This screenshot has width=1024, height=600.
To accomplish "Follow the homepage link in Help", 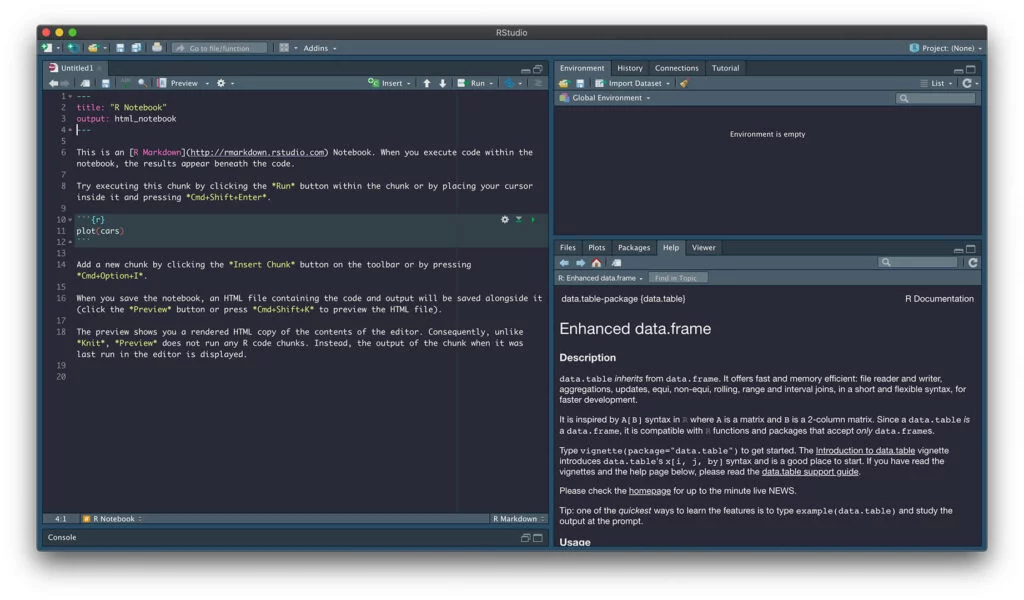I will point(649,491).
